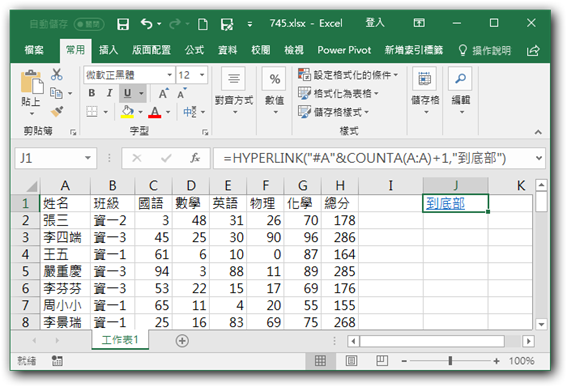Select column A header

coord(65,186)
